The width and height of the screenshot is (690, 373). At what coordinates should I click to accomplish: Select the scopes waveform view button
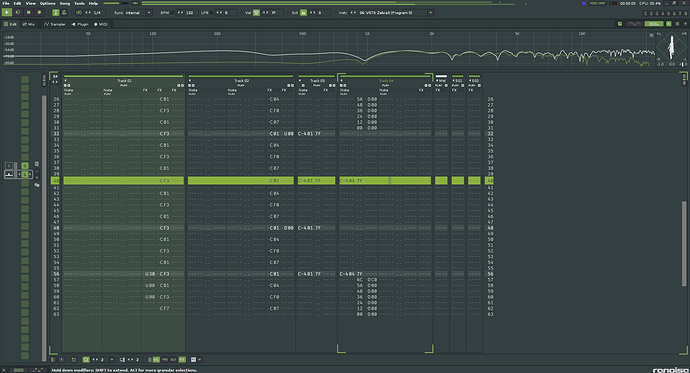pos(634,24)
